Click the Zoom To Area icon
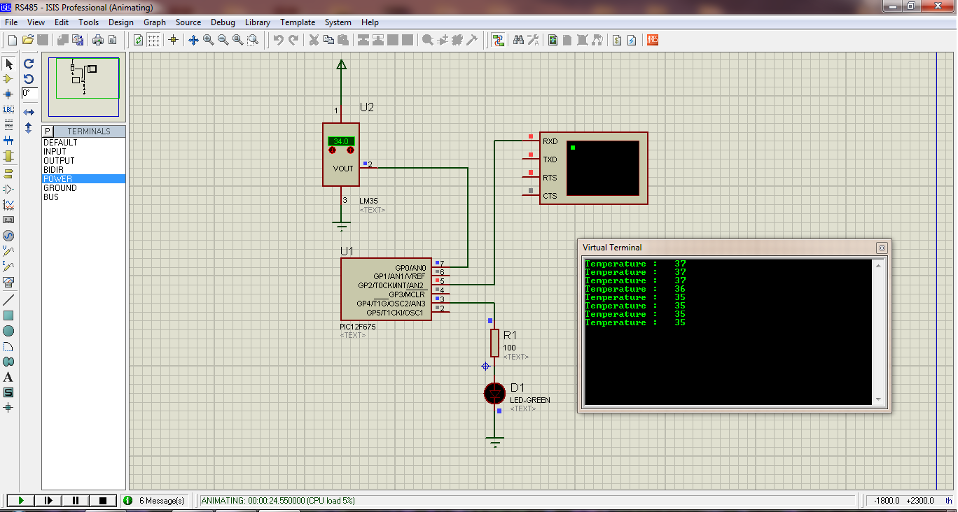This screenshot has height=512, width=958. coord(252,40)
